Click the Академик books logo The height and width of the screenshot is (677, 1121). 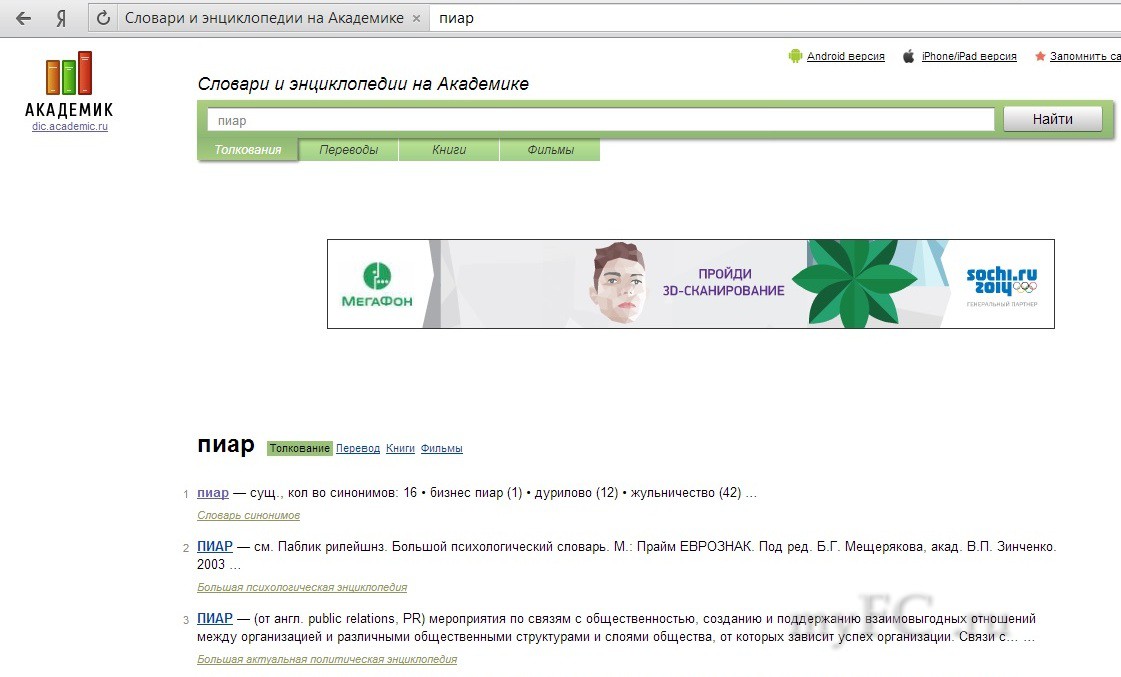tap(69, 75)
